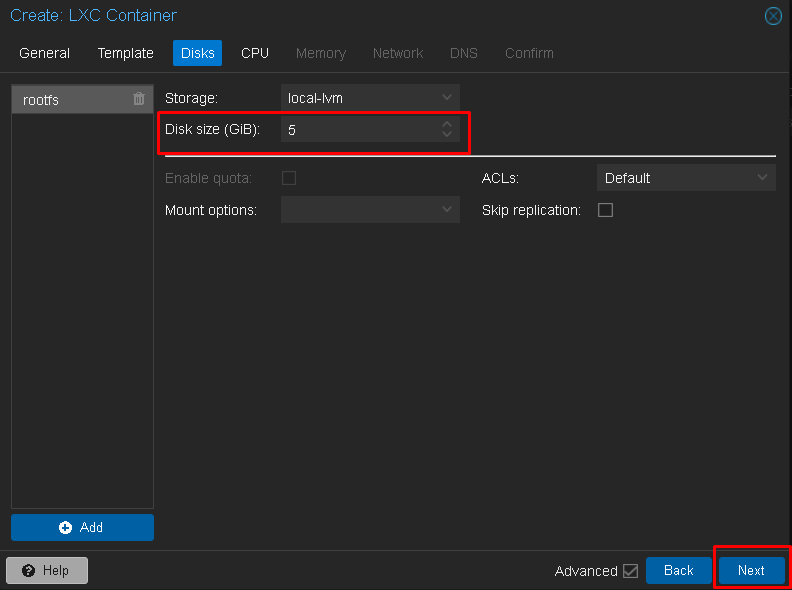Screen dimensions: 792x590
Task: Go to the Next wizard step
Action: pos(751,570)
